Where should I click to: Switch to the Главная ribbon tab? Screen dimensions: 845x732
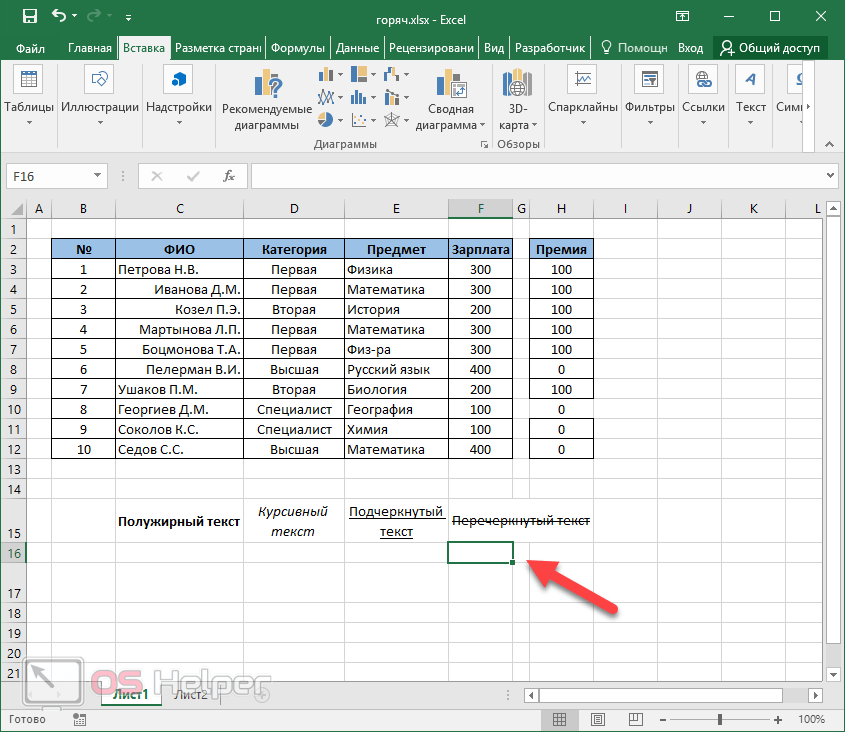click(90, 47)
